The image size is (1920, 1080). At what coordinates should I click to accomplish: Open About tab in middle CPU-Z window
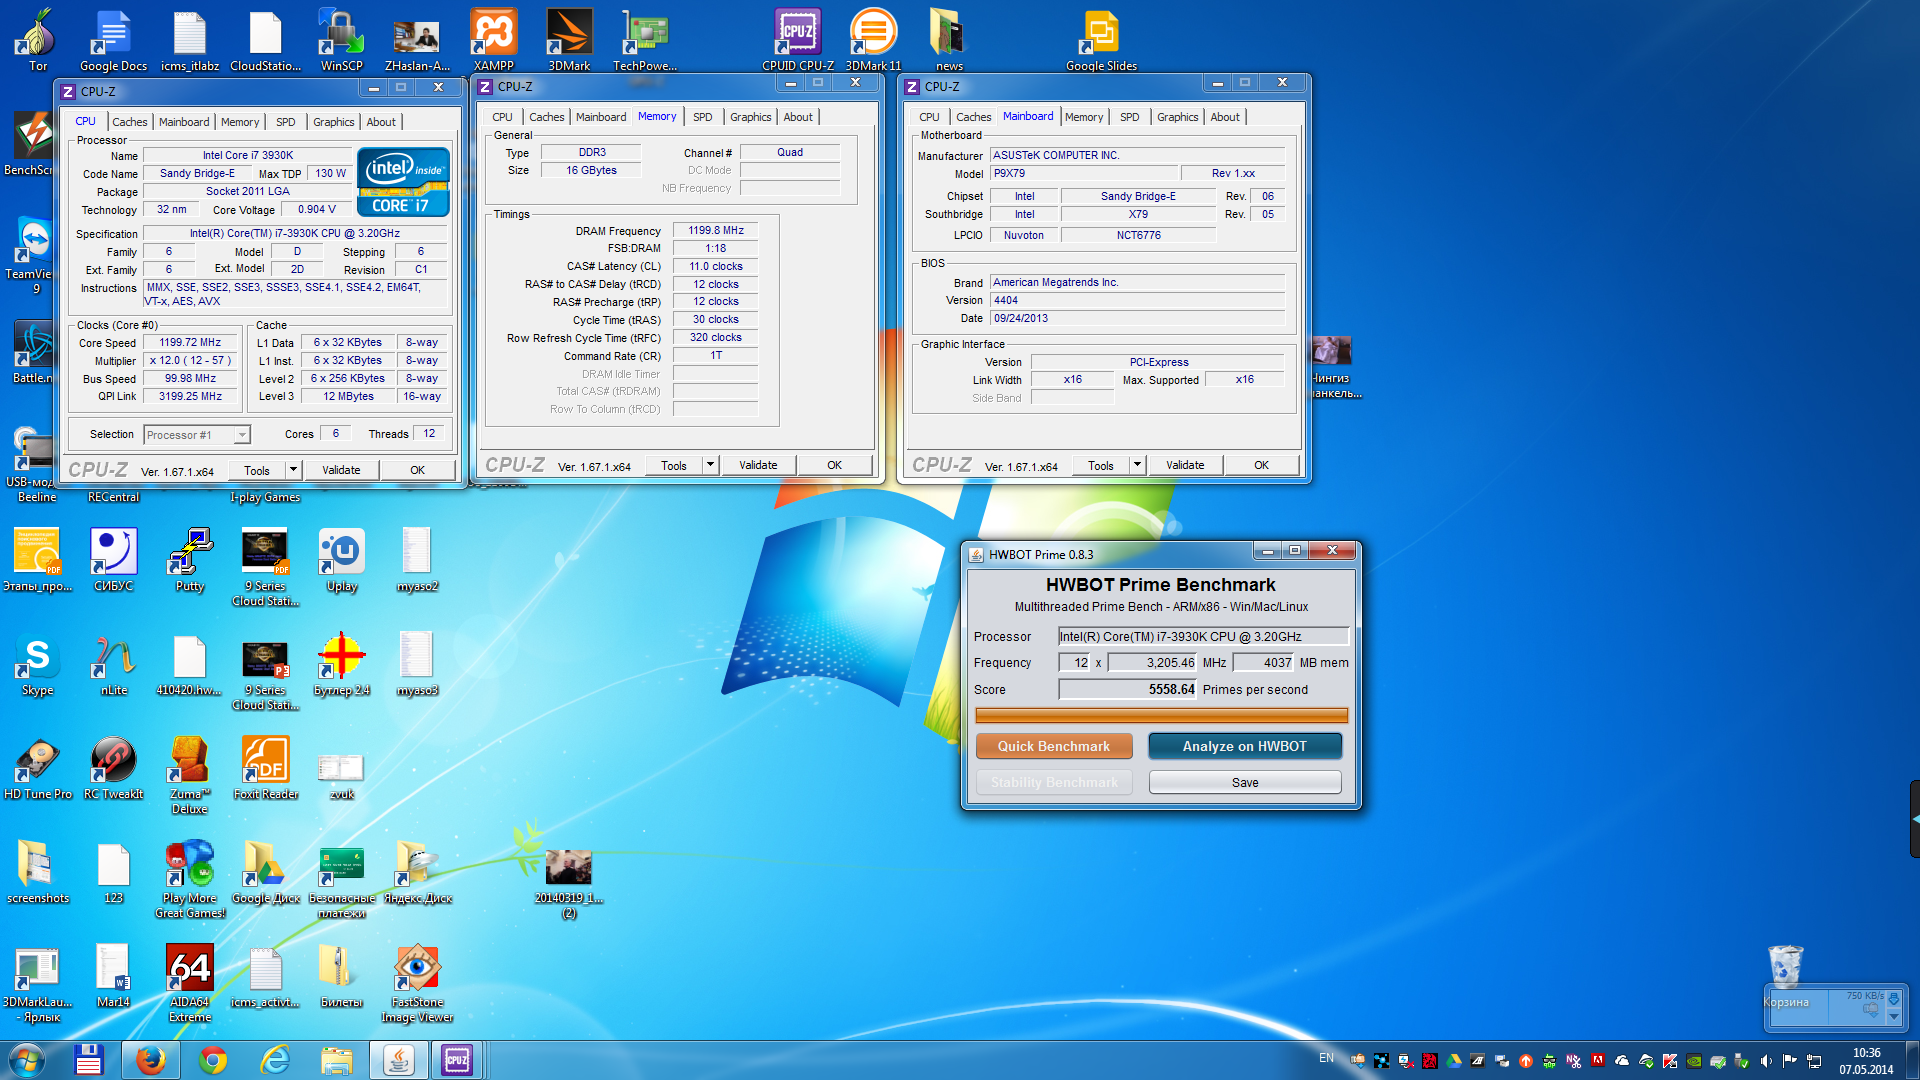[798, 117]
